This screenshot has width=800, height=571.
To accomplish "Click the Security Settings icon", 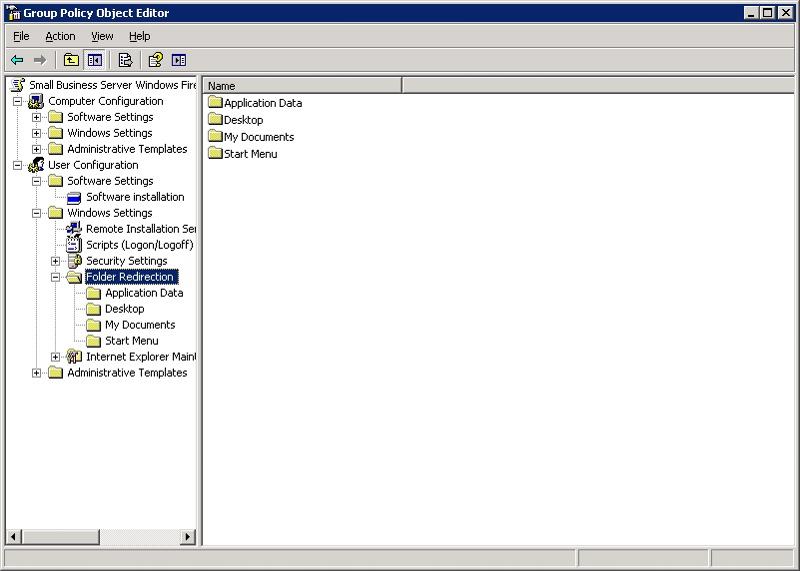I will (74, 261).
